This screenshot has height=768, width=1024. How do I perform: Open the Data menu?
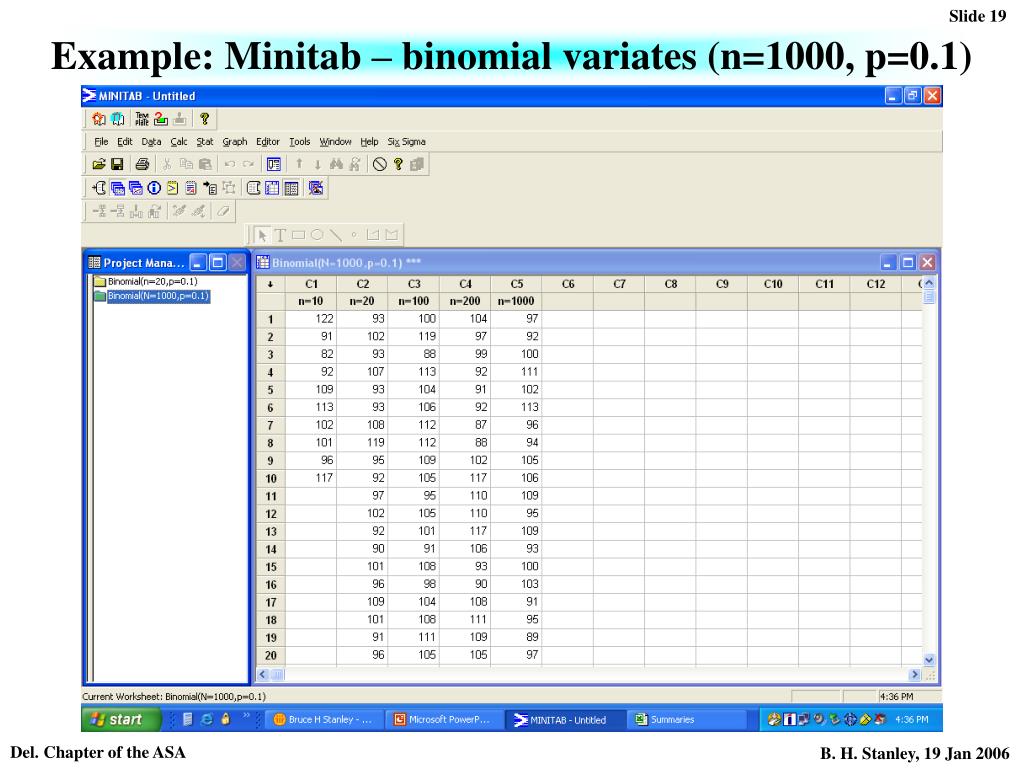[x=151, y=142]
